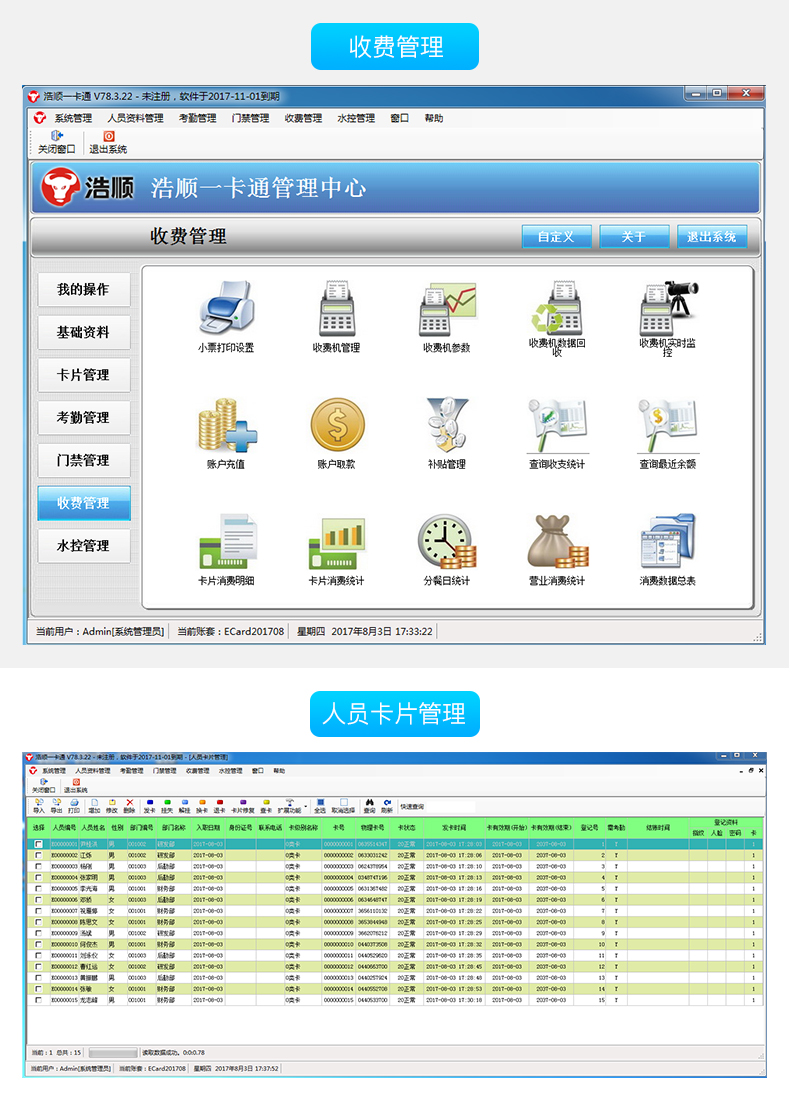Tick checkbox for employee row 00000001

pos(39,844)
